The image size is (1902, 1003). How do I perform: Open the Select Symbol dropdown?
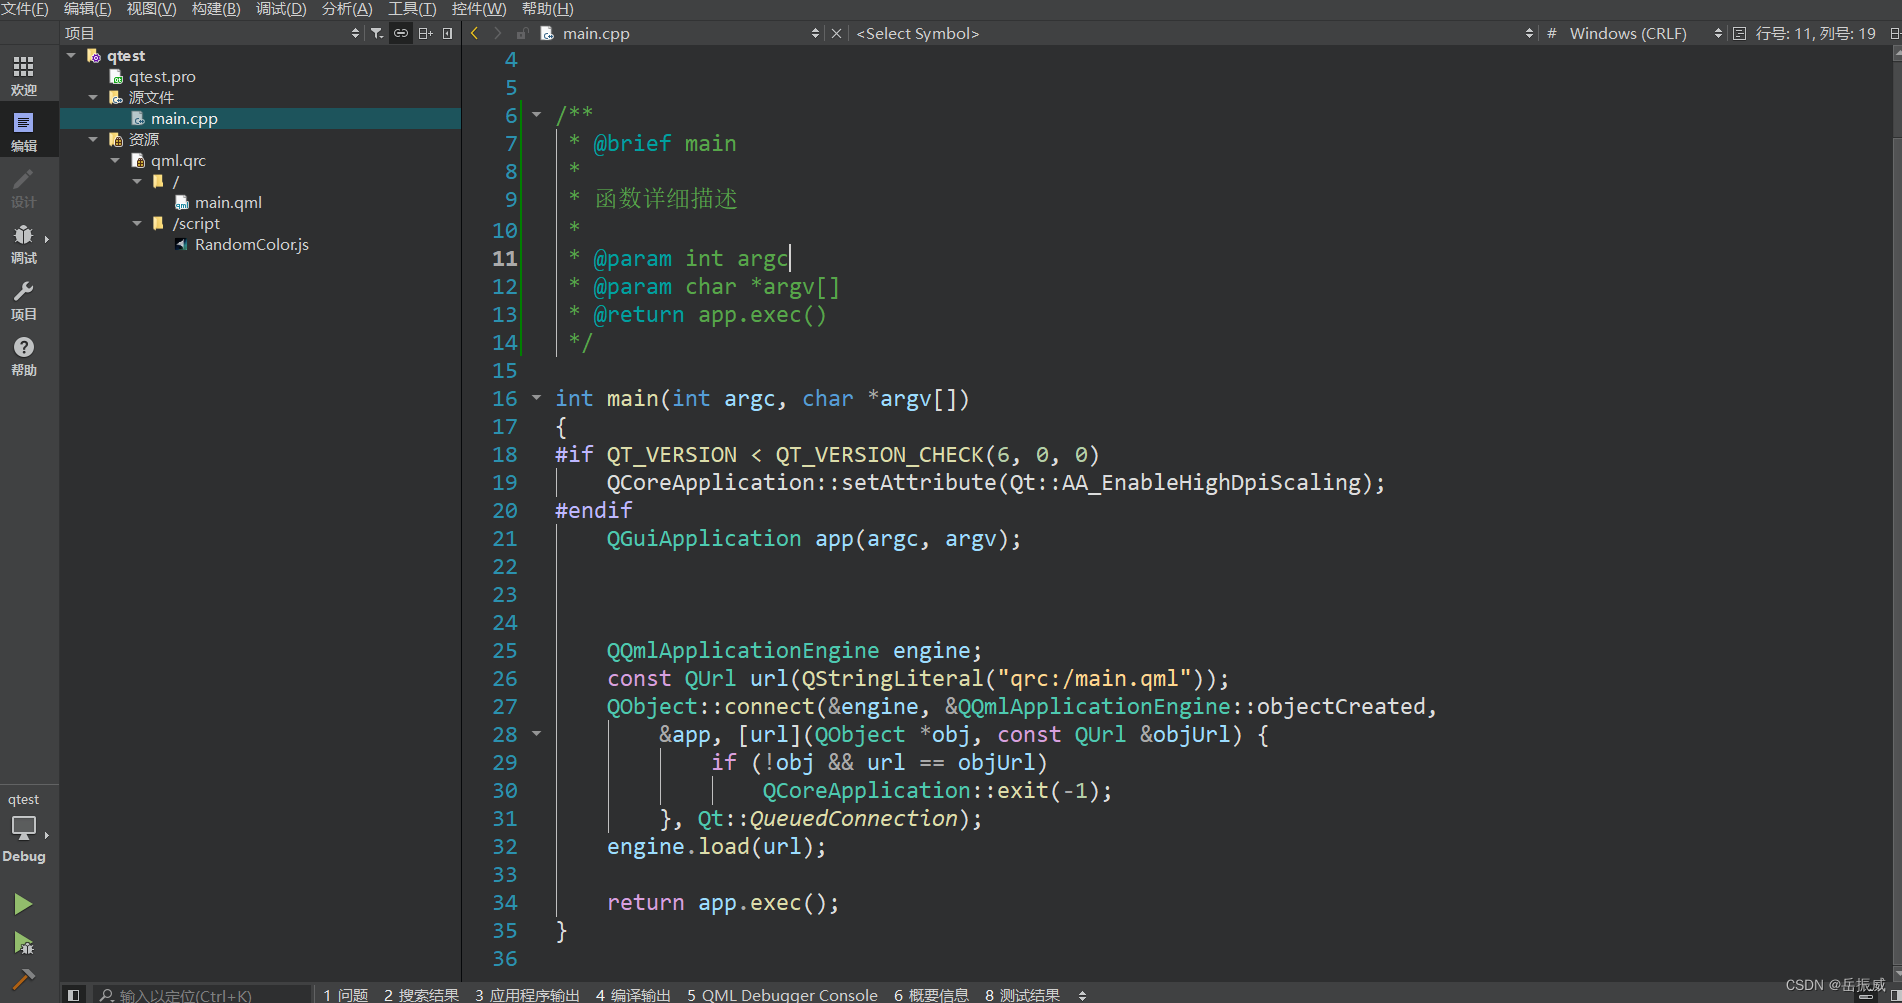click(x=1194, y=33)
